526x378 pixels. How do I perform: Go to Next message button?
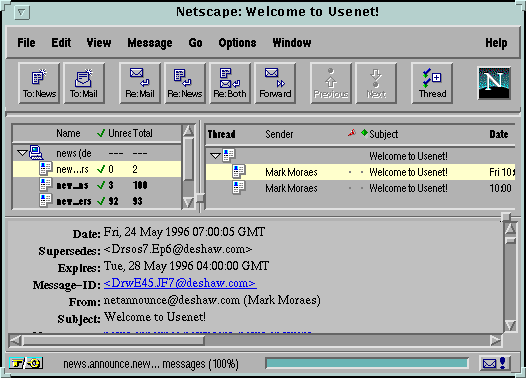tap(376, 83)
